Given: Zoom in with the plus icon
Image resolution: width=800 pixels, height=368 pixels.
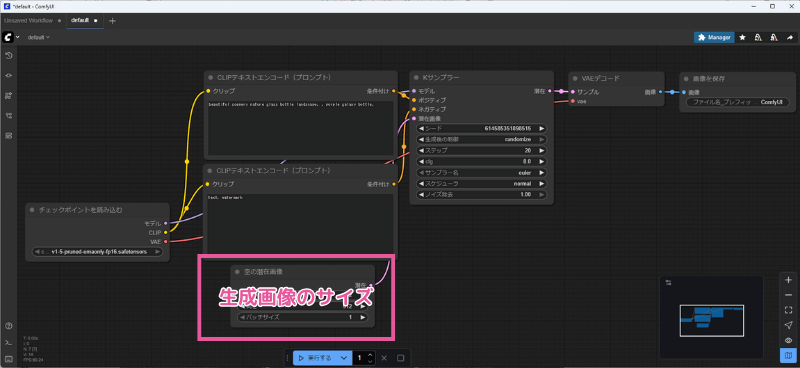Looking at the screenshot, I should (x=788, y=280).
